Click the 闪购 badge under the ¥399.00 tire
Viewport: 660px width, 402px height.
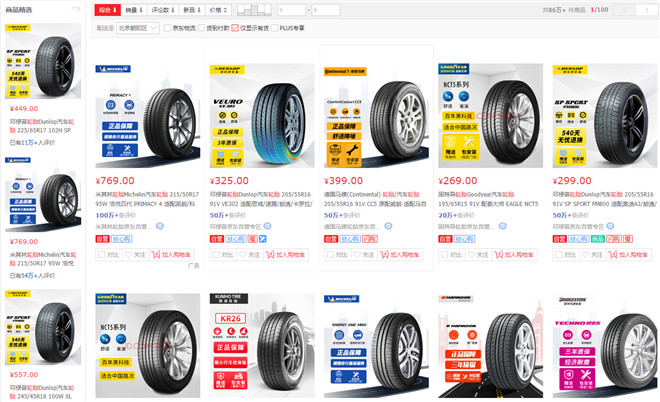coord(370,239)
